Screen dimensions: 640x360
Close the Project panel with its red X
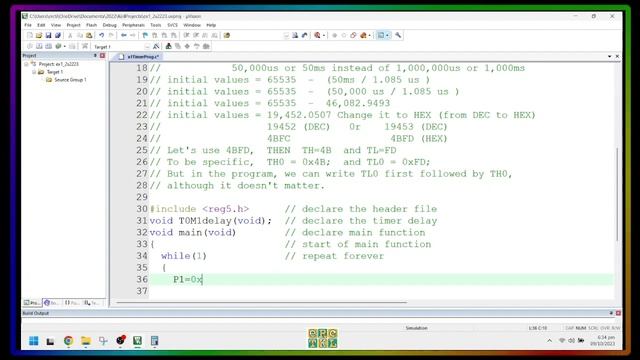pyautogui.click(x=102, y=56)
